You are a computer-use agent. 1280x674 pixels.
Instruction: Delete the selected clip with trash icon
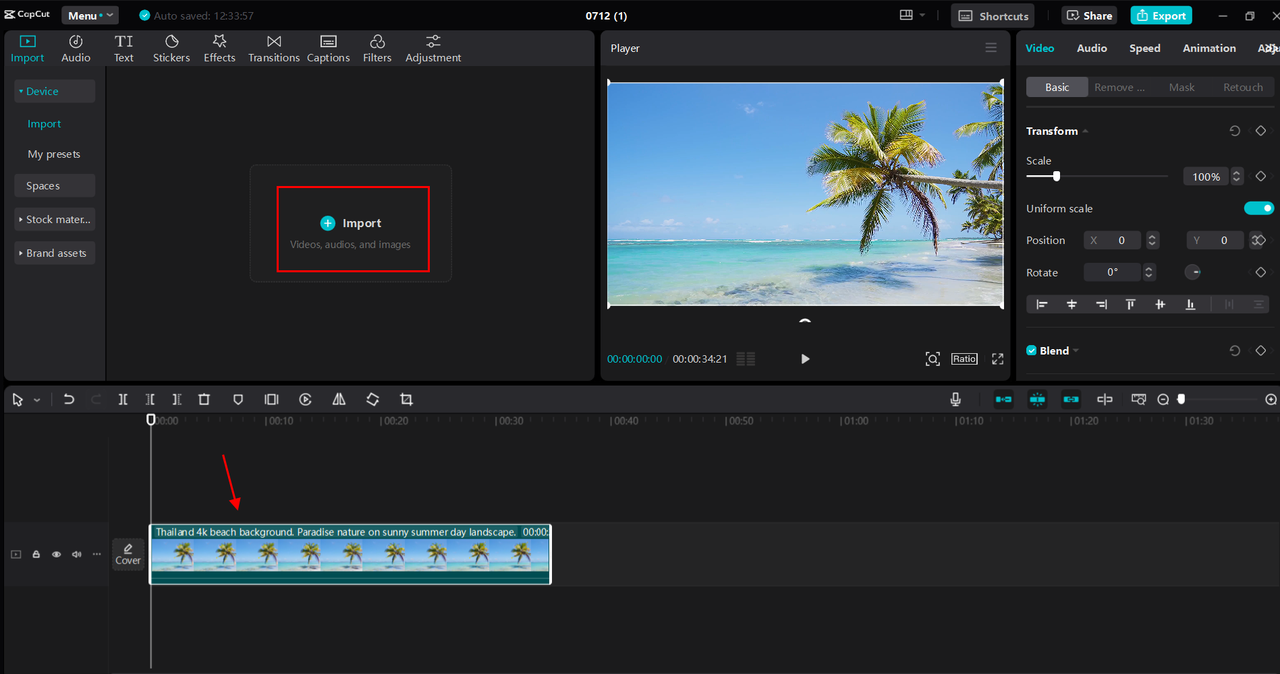[204, 399]
